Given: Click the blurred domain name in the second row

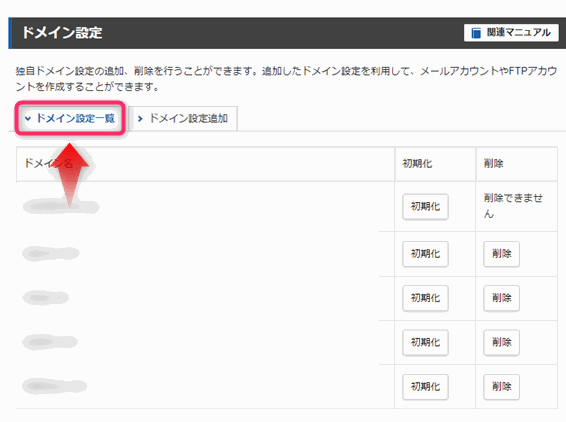Looking at the screenshot, I should 51,253.
